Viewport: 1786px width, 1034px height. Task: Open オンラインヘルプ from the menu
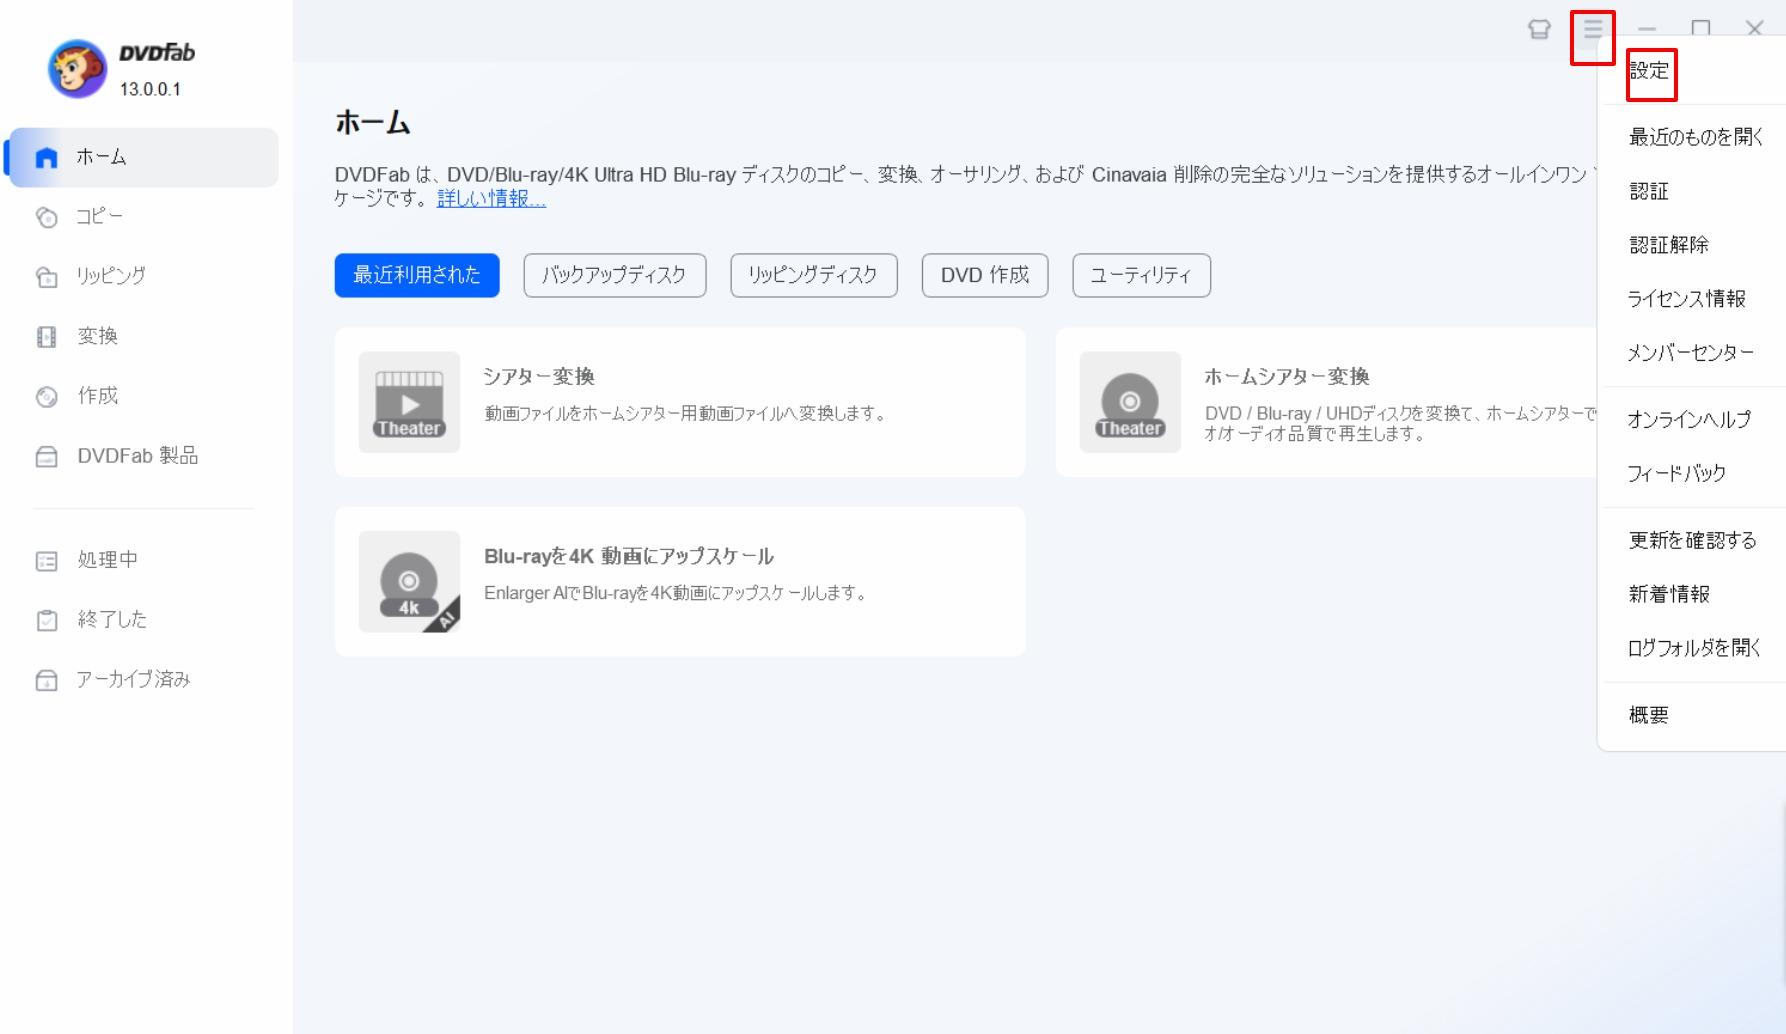pyautogui.click(x=1689, y=420)
